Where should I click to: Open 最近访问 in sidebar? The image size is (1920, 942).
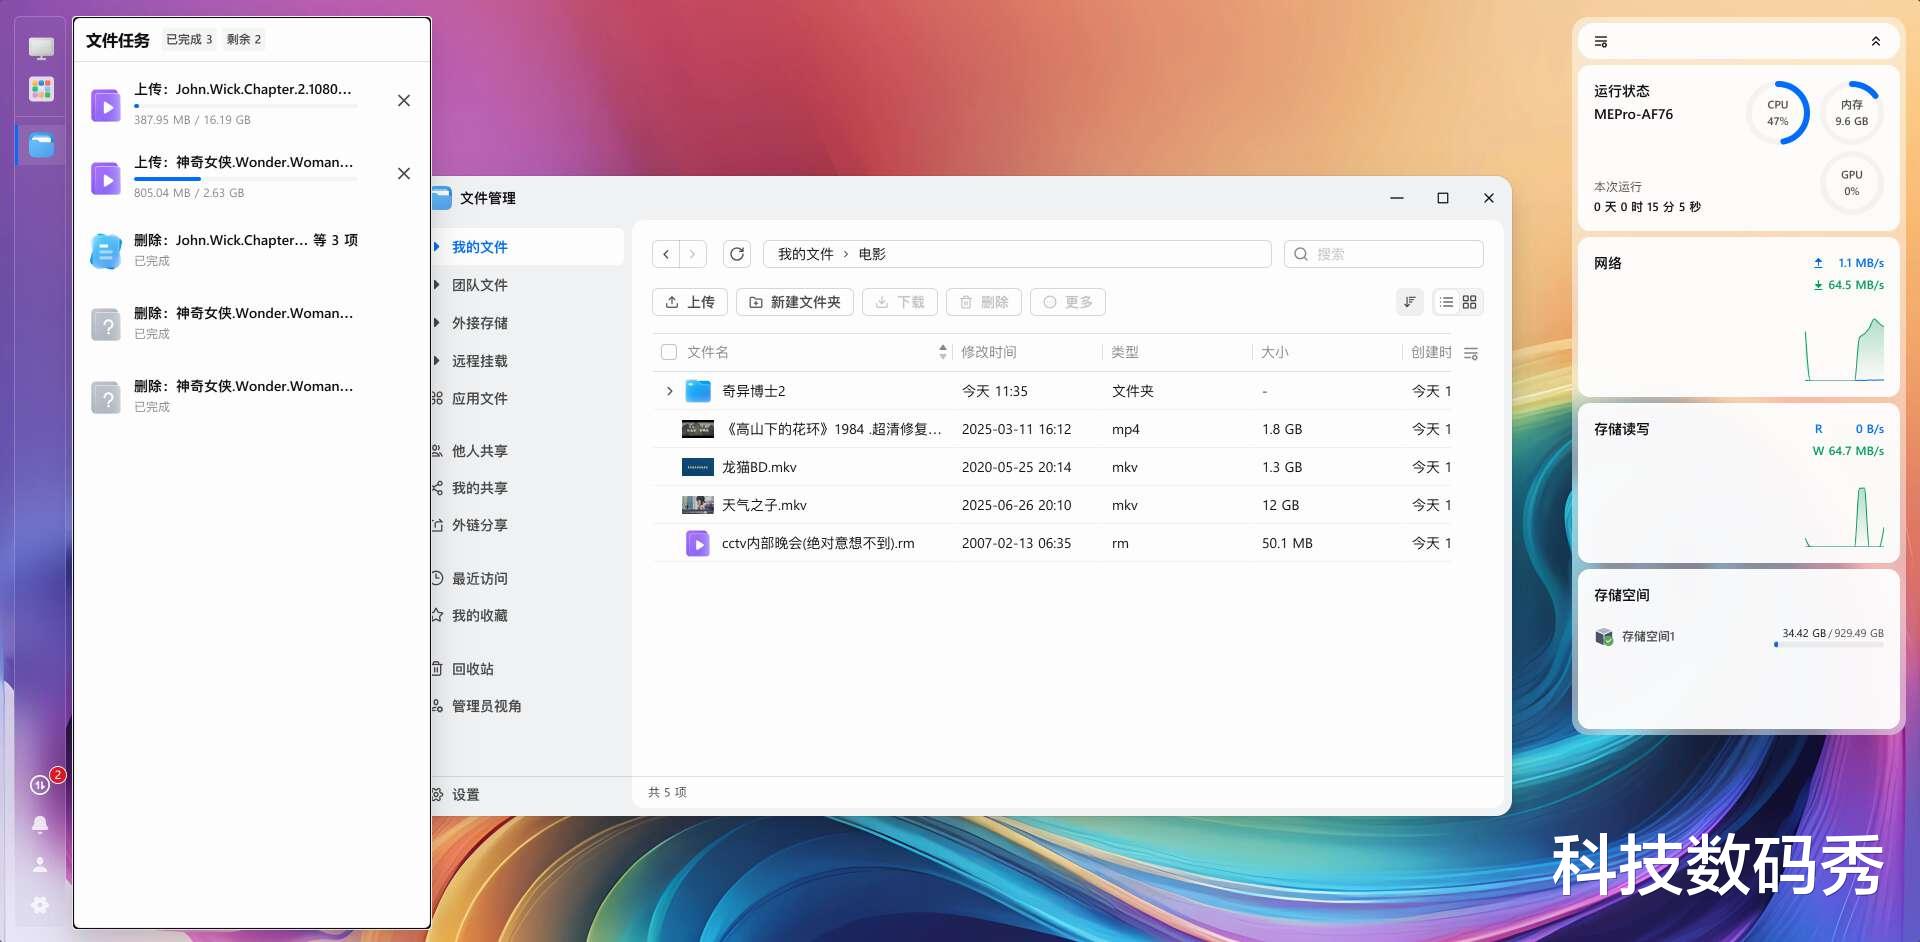tap(478, 578)
